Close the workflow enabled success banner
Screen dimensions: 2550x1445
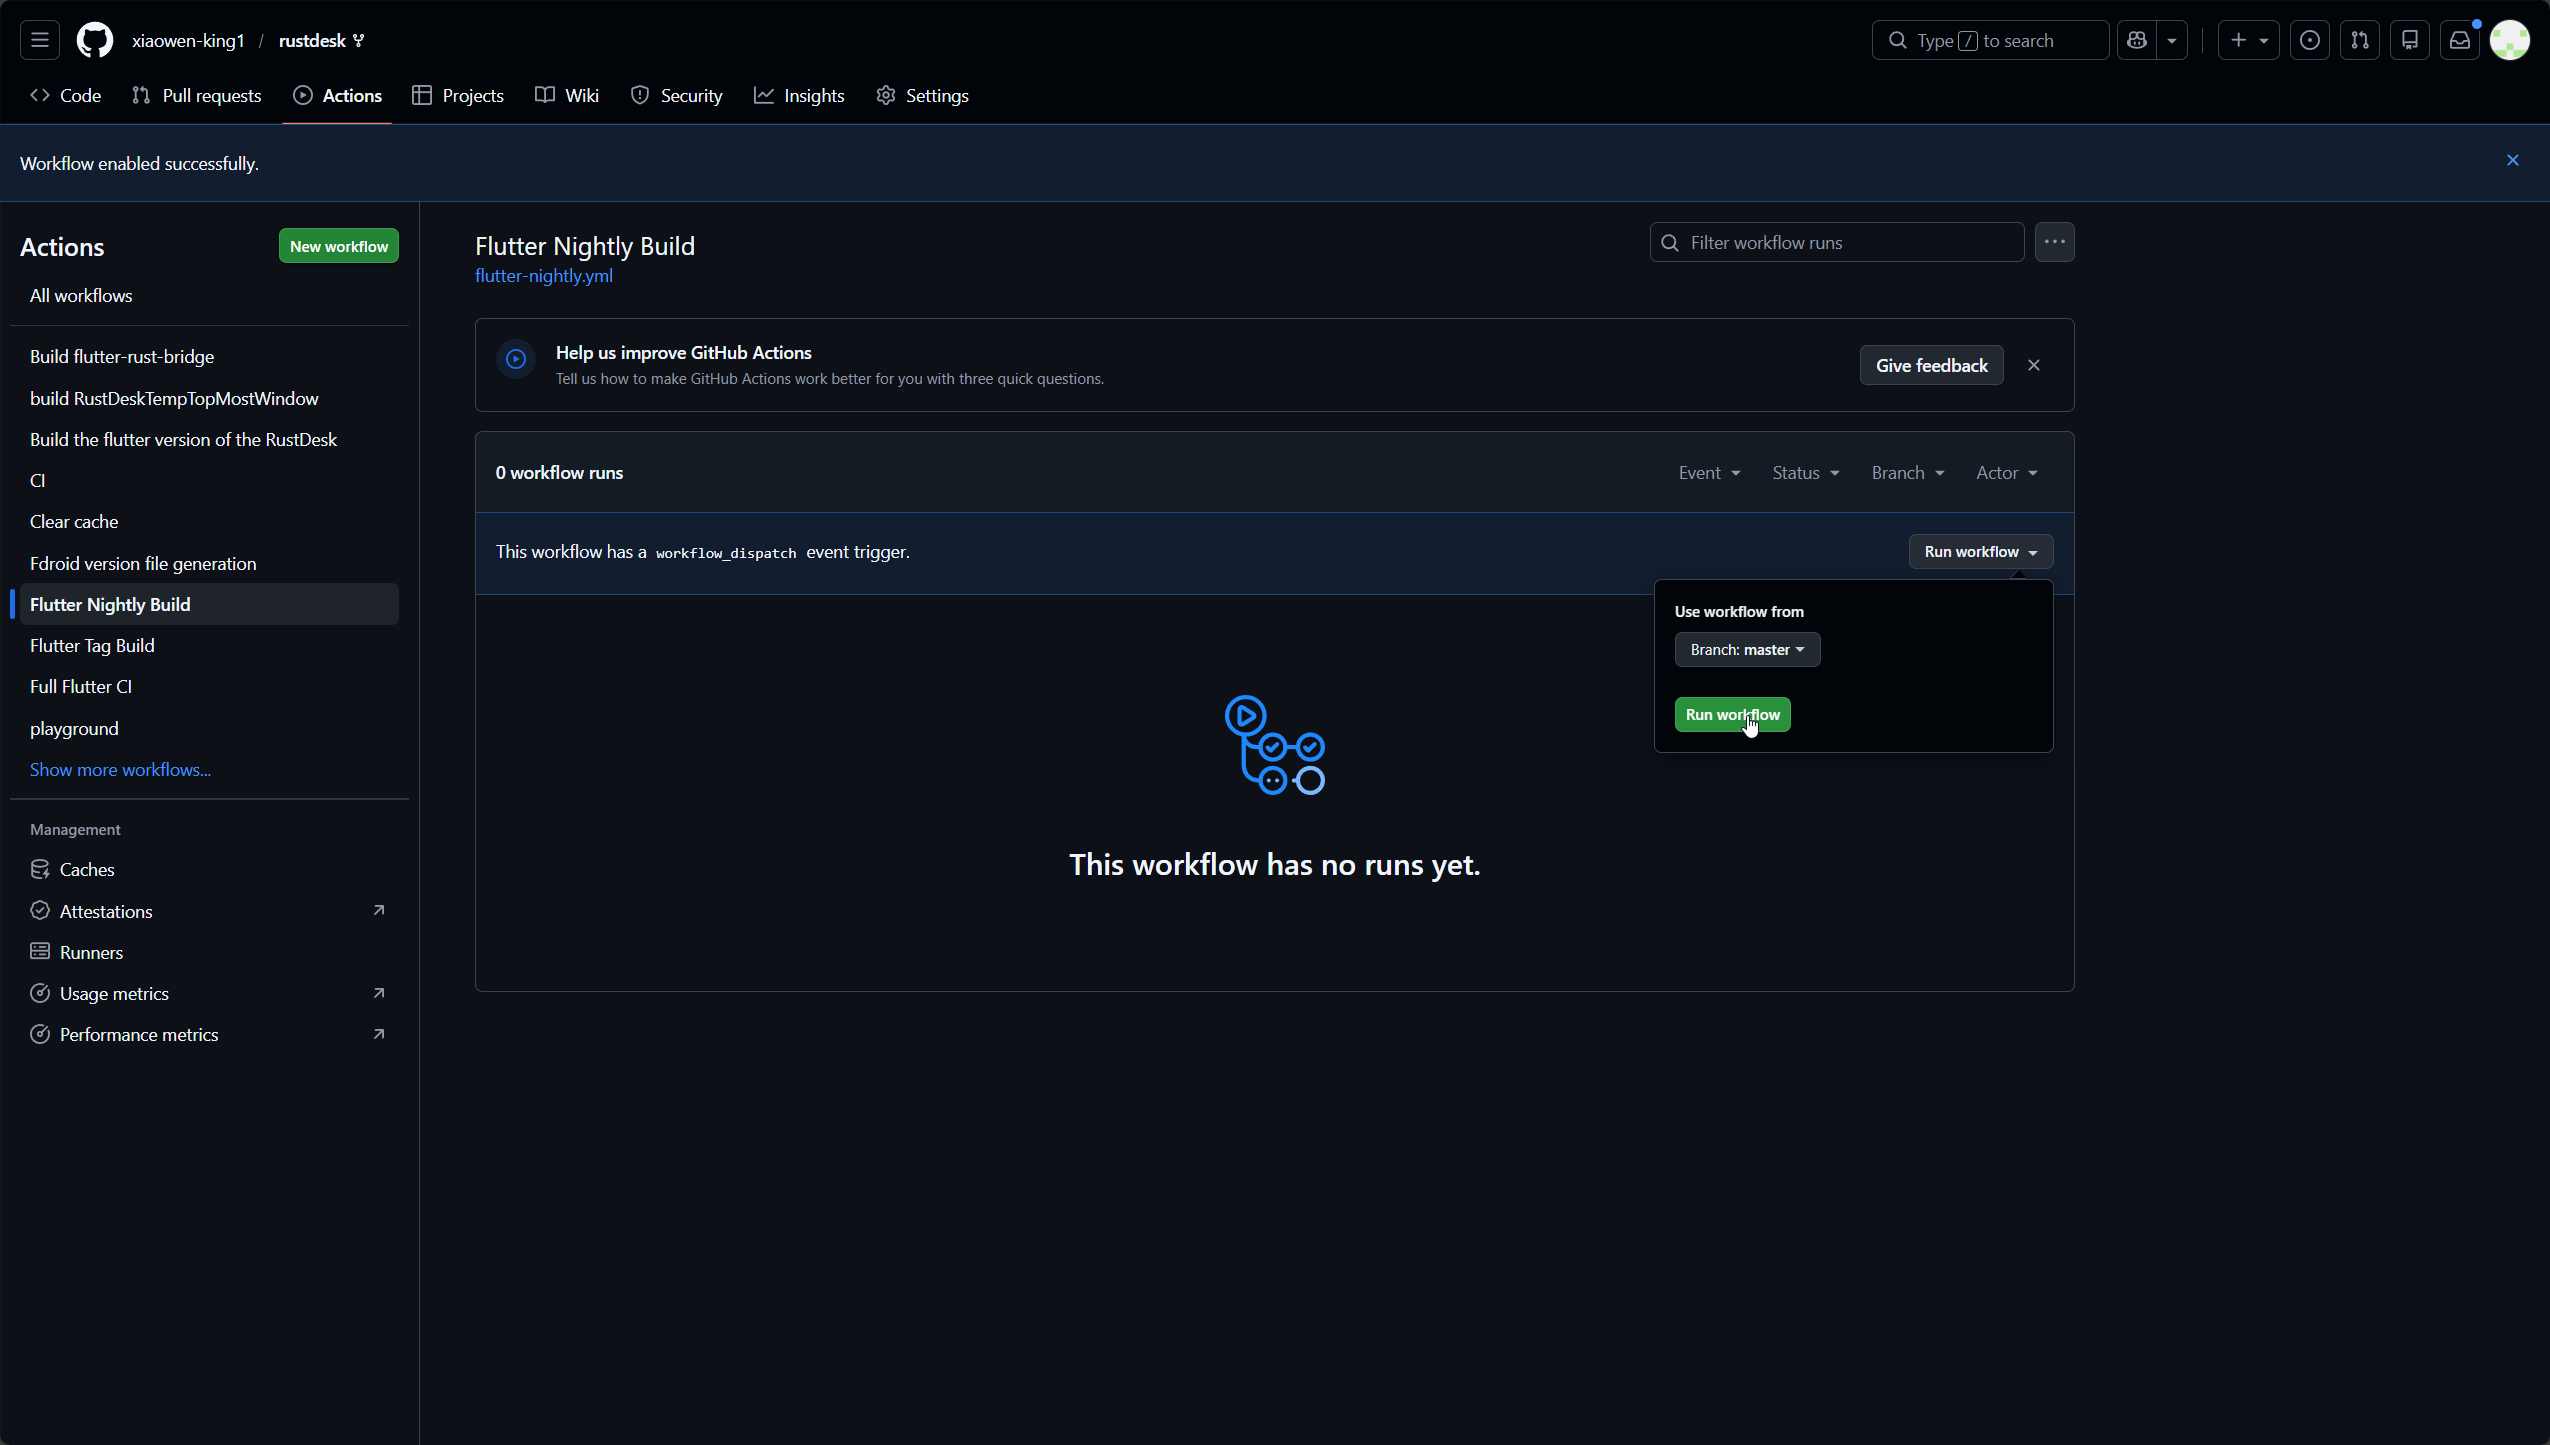click(2512, 160)
